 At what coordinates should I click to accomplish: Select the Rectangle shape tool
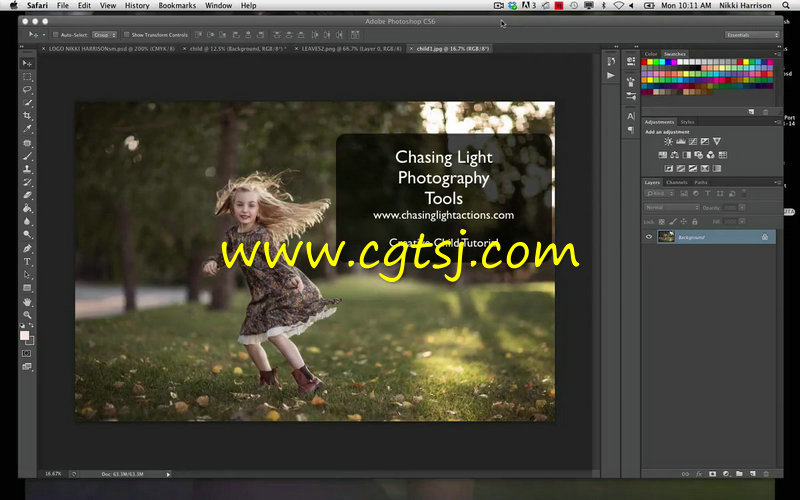point(27,288)
